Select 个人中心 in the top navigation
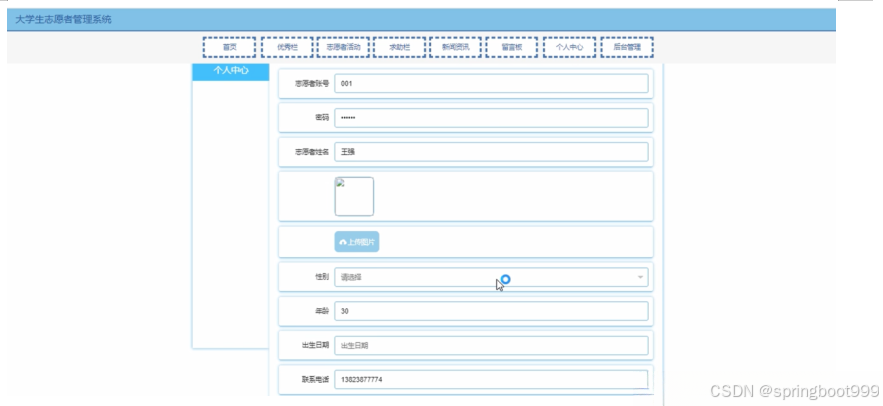The width and height of the screenshot is (883, 406). point(569,47)
